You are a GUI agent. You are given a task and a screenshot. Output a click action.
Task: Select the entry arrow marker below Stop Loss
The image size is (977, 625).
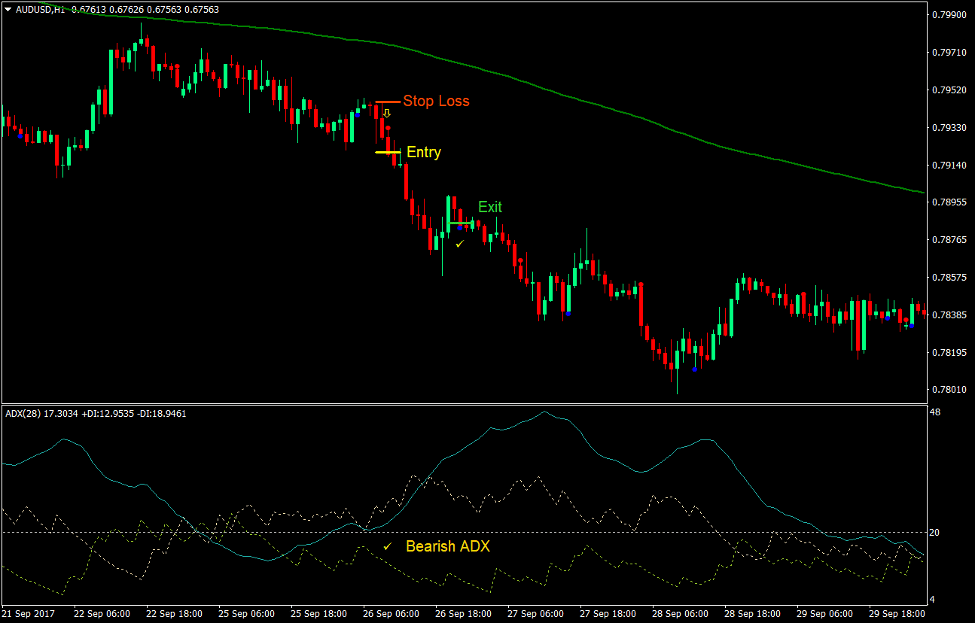click(387, 113)
